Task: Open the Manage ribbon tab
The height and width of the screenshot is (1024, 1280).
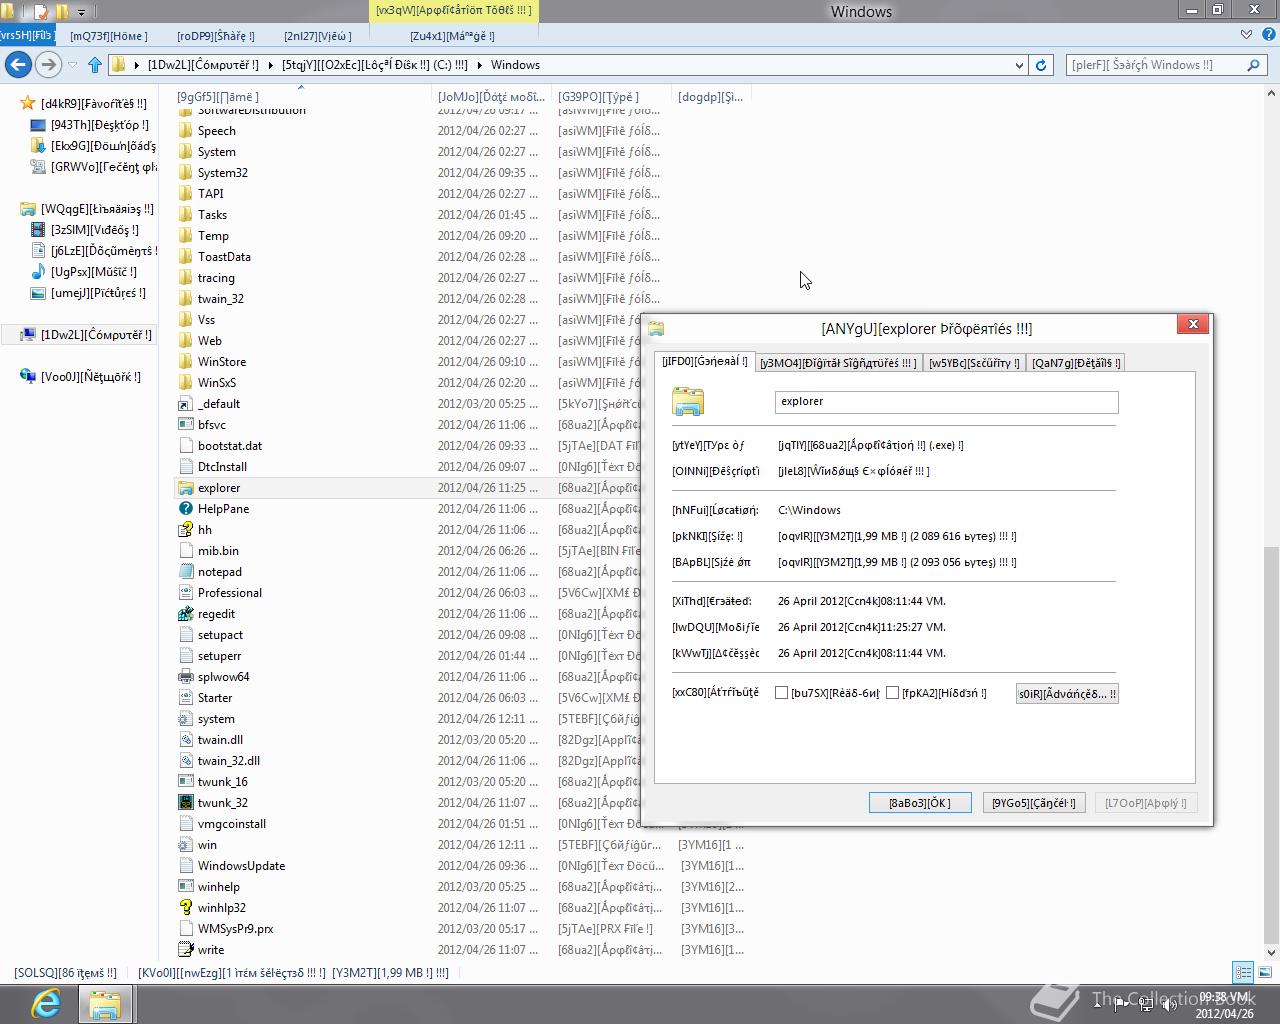Action: [x=453, y=36]
